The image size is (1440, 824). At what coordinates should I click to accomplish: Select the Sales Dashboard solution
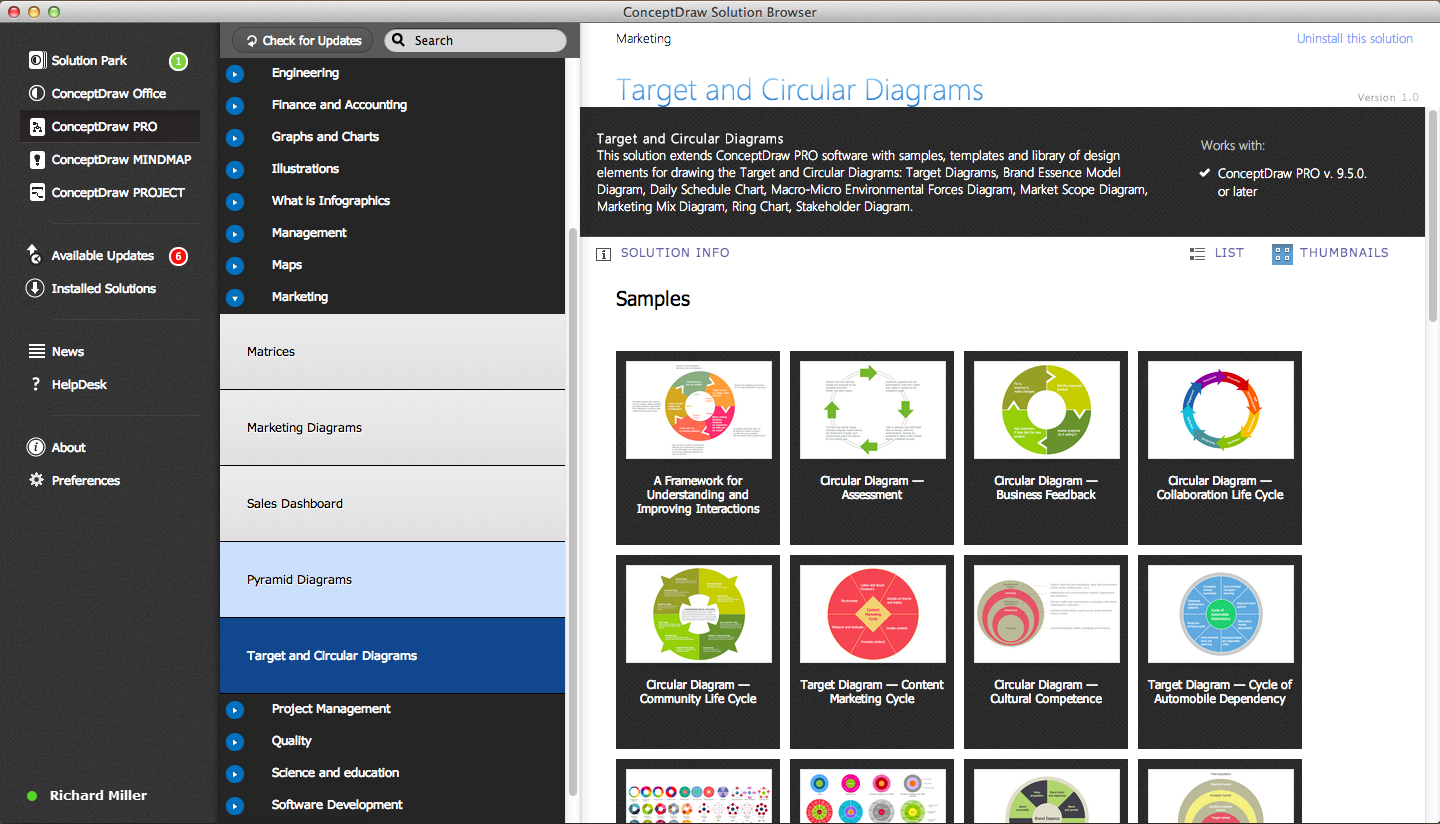tap(392, 504)
